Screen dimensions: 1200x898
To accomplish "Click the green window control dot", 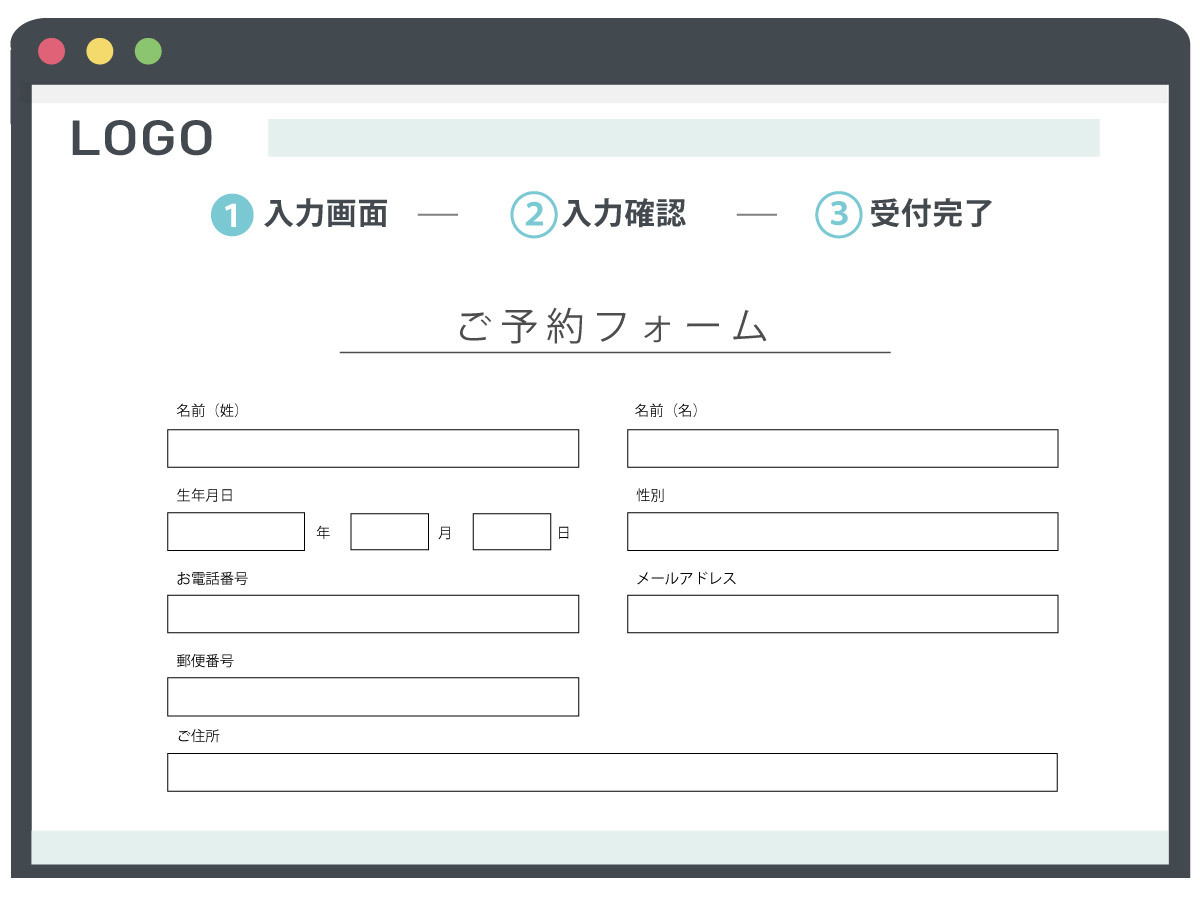I will pyautogui.click(x=147, y=51).
